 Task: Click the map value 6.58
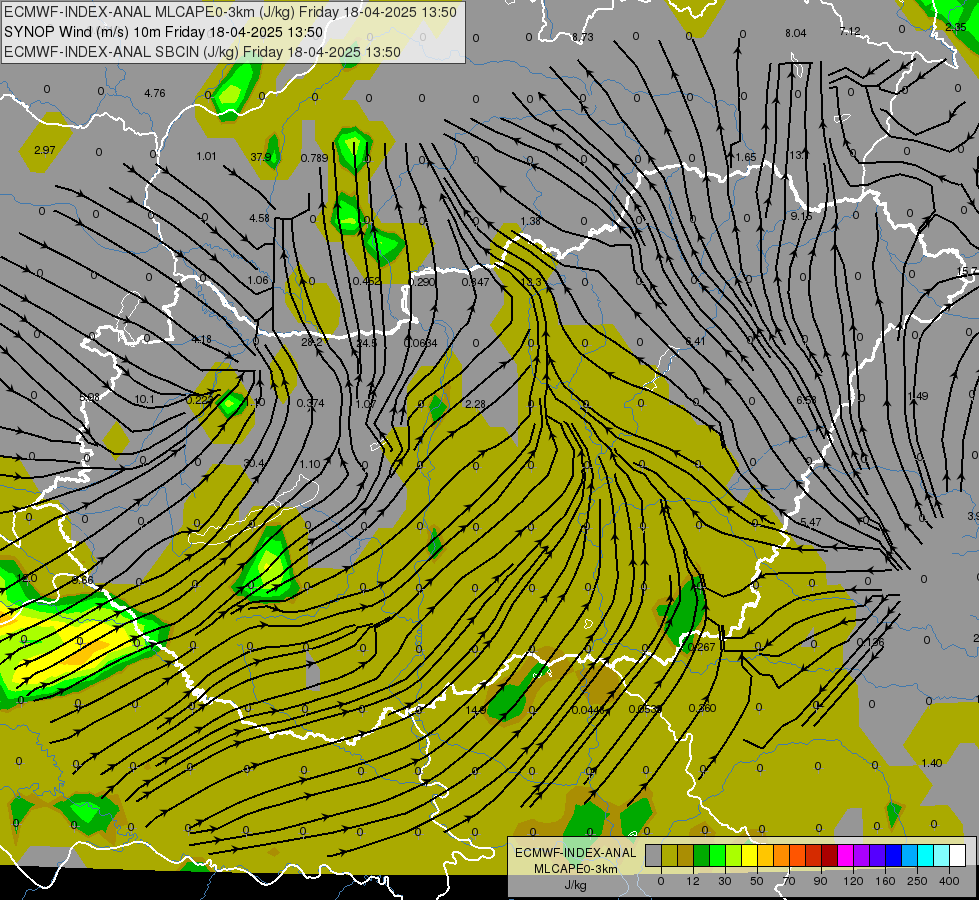pyautogui.click(x=806, y=400)
